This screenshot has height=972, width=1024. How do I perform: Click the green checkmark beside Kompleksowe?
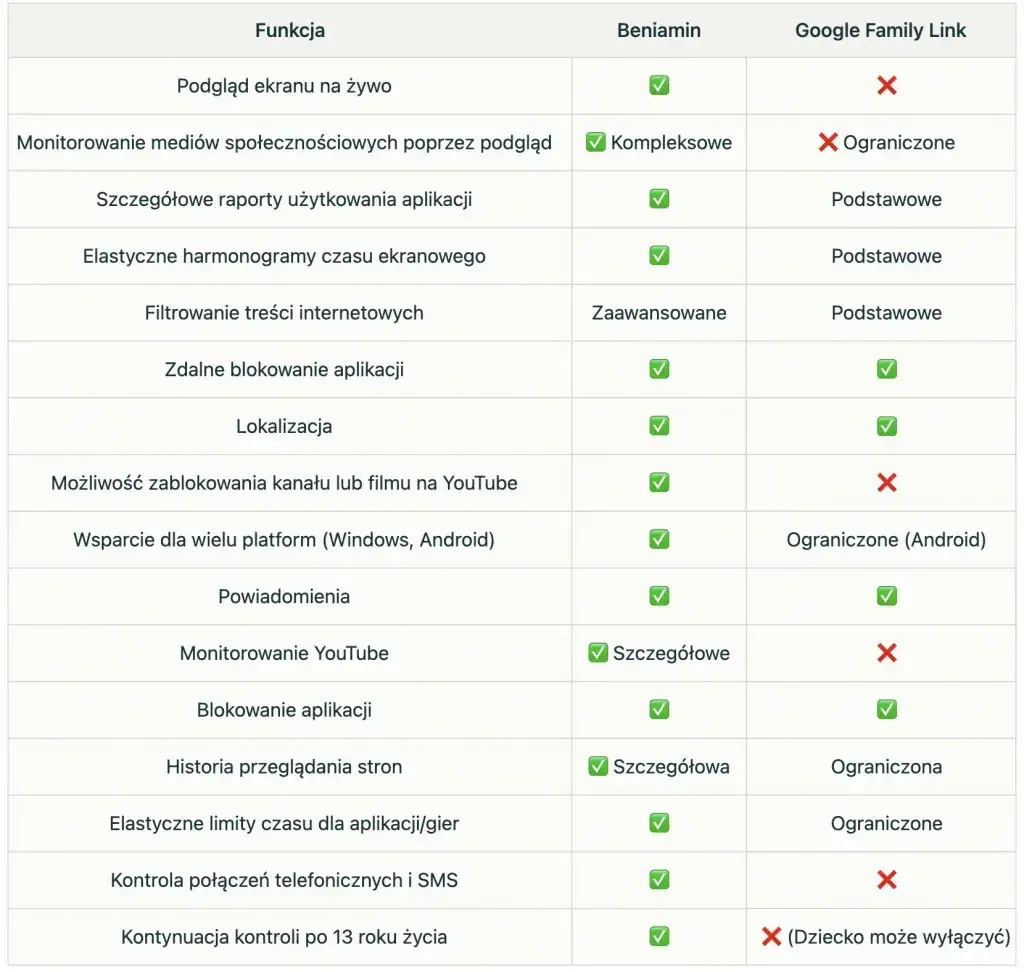[x=596, y=143]
